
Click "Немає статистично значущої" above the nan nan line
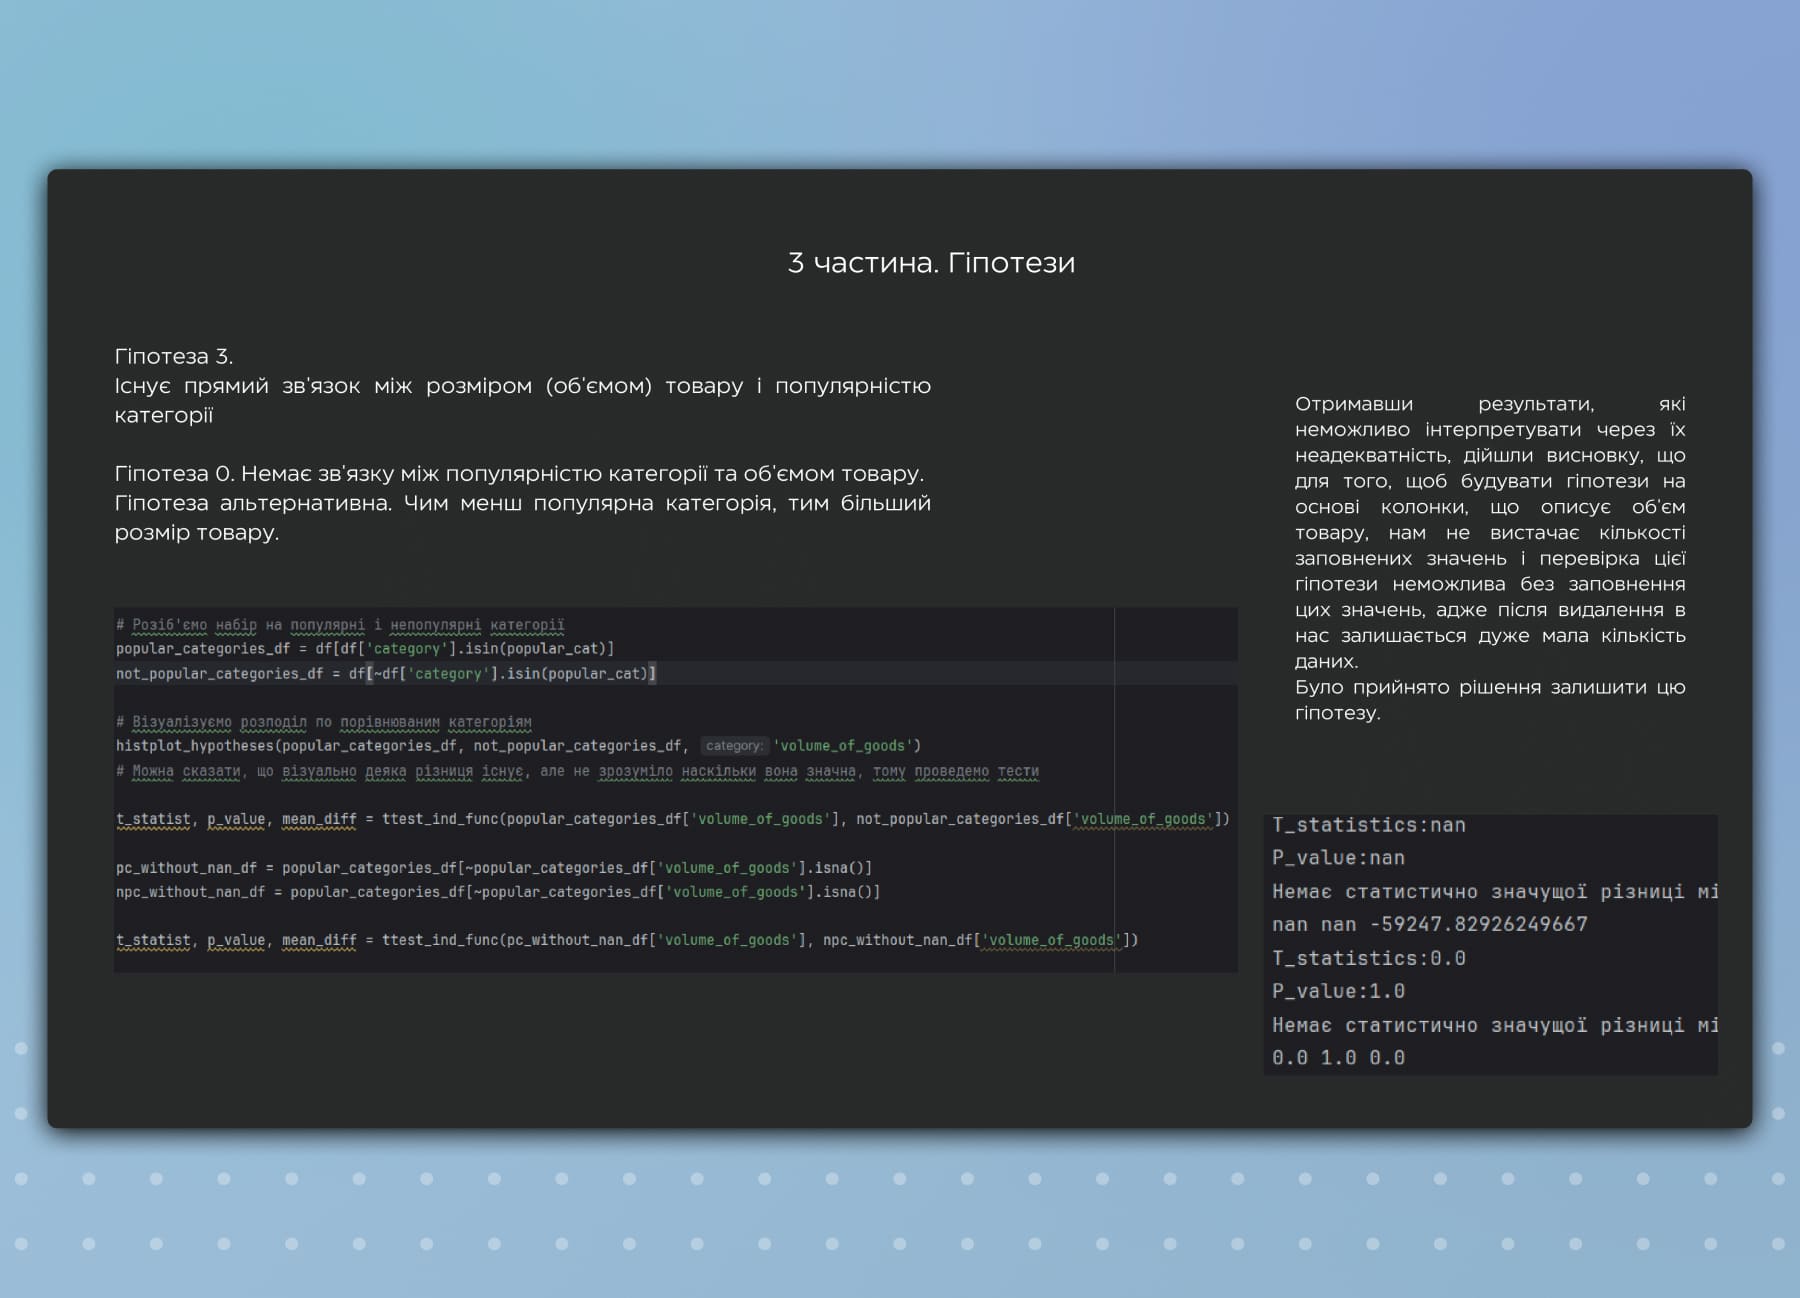[x=1494, y=891]
